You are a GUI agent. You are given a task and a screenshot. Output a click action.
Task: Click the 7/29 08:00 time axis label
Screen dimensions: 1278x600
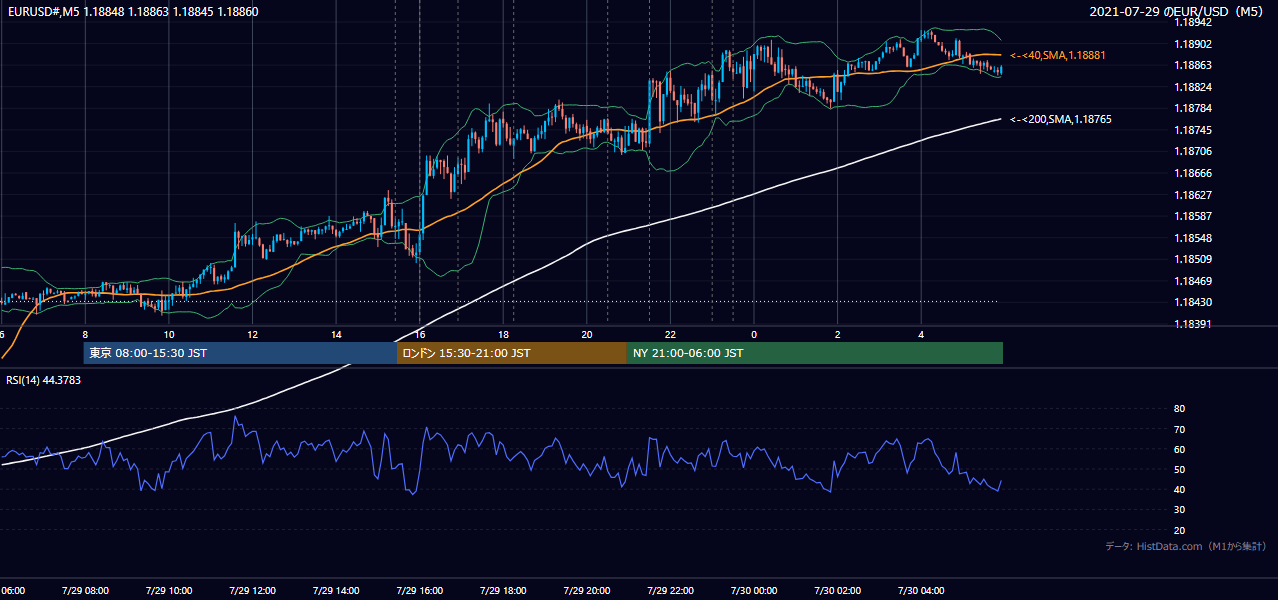(x=85, y=590)
